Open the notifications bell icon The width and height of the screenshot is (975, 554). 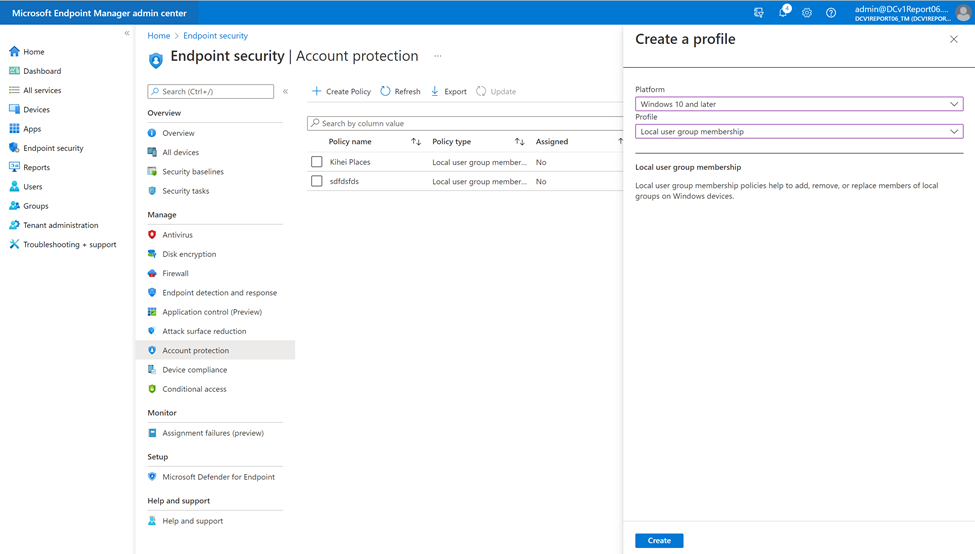pyautogui.click(x=783, y=12)
